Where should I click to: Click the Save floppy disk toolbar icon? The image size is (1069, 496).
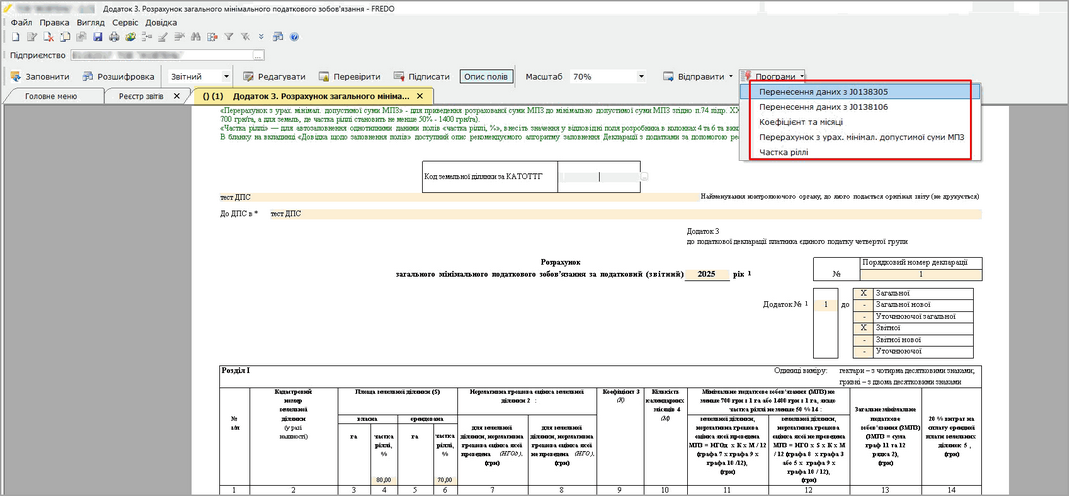click(98, 37)
